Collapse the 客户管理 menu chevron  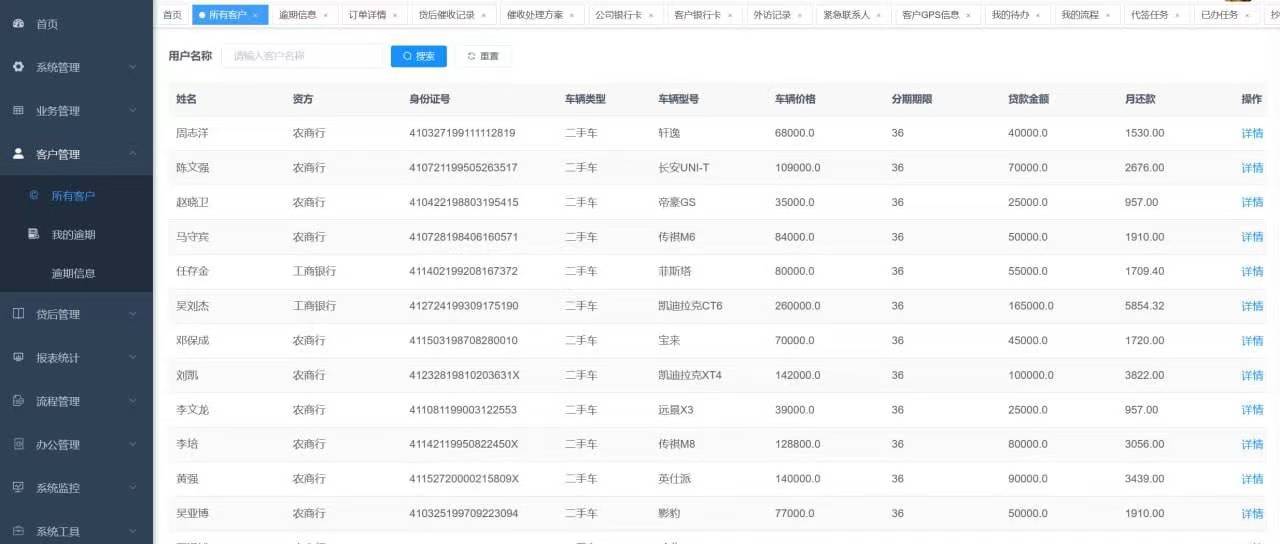coord(132,154)
